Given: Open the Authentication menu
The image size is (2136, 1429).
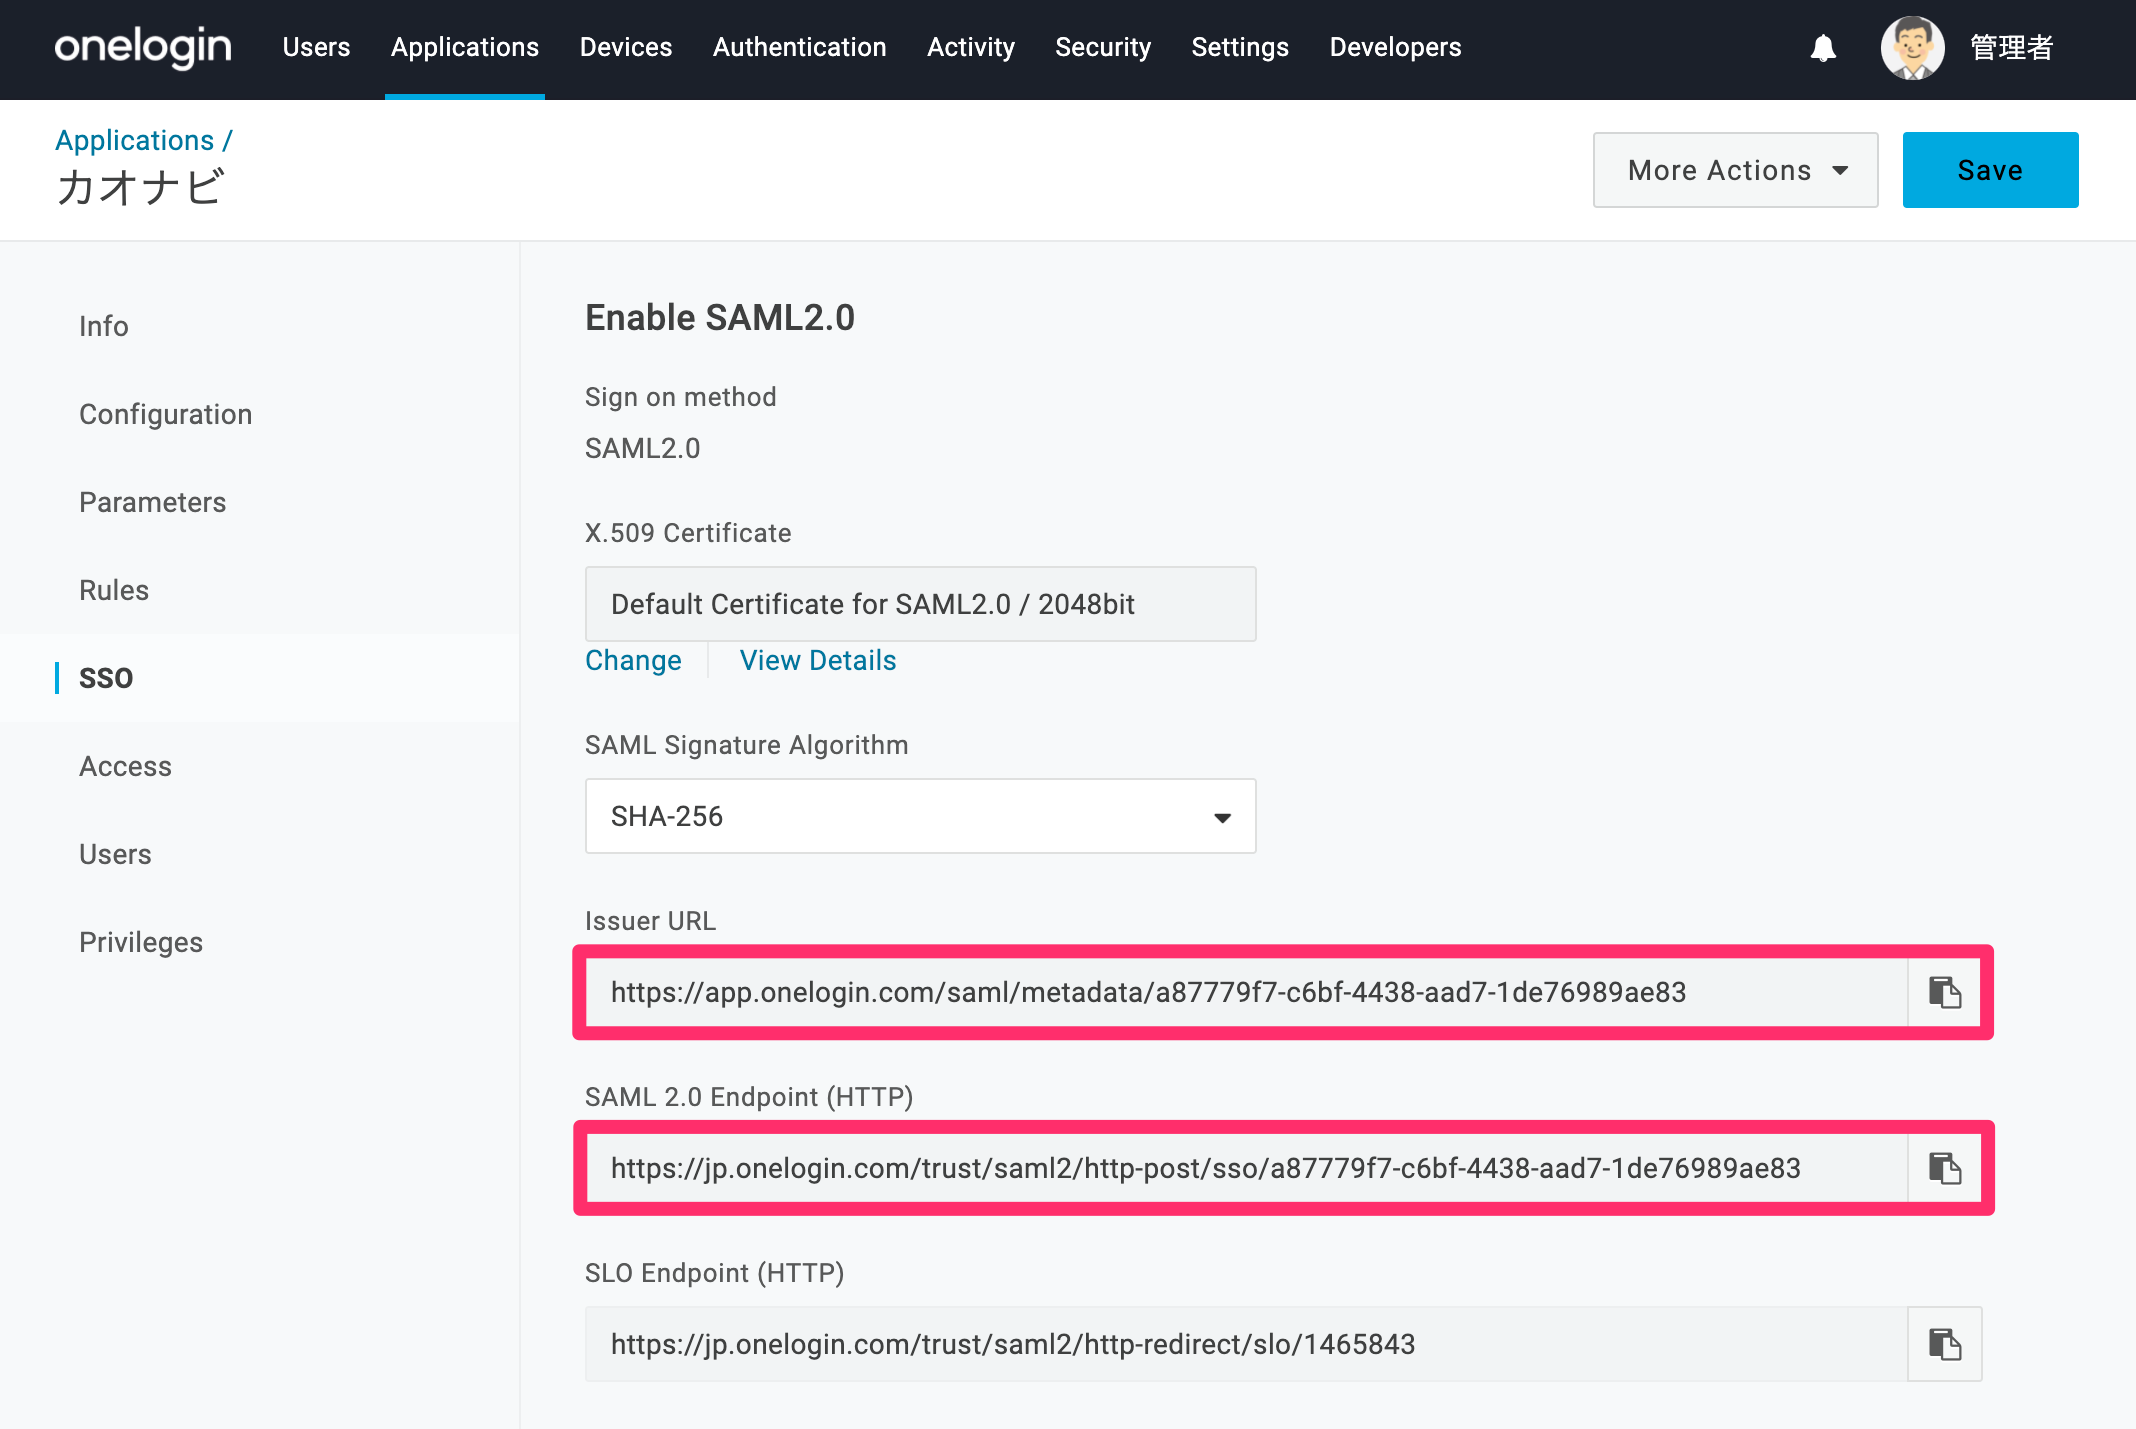Looking at the screenshot, I should tap(799, 47).
